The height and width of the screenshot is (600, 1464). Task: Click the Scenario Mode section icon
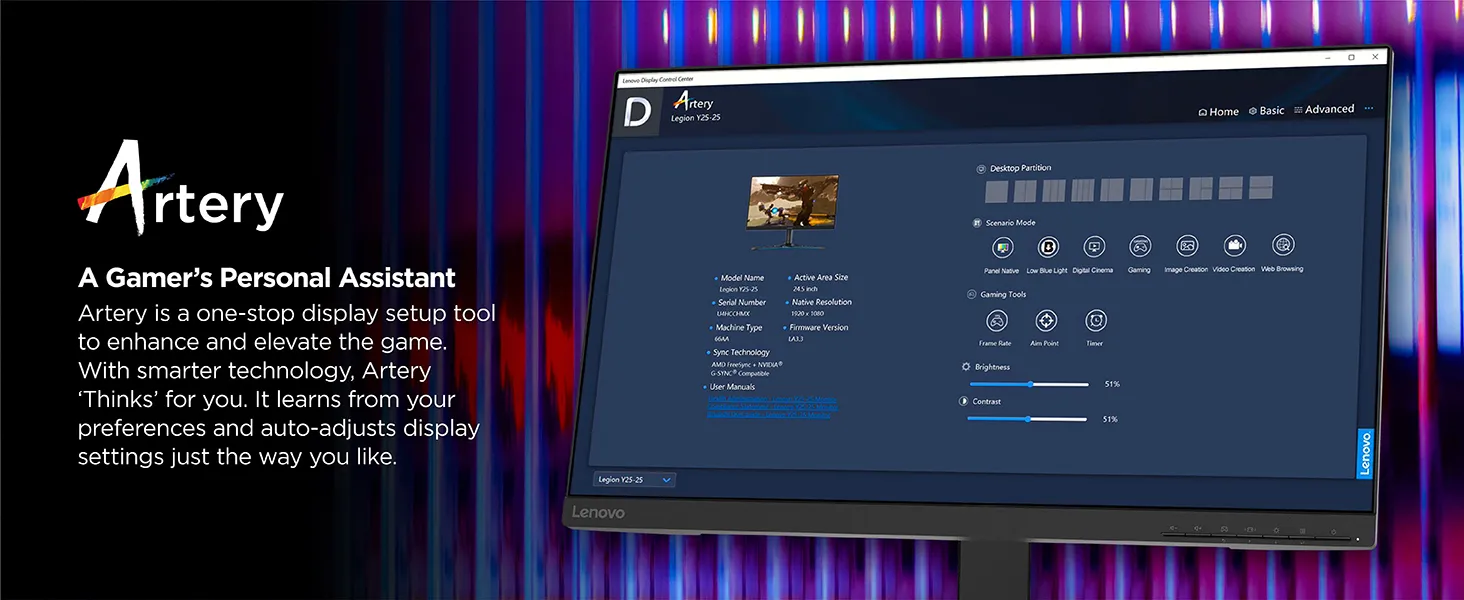coord(977,223)
